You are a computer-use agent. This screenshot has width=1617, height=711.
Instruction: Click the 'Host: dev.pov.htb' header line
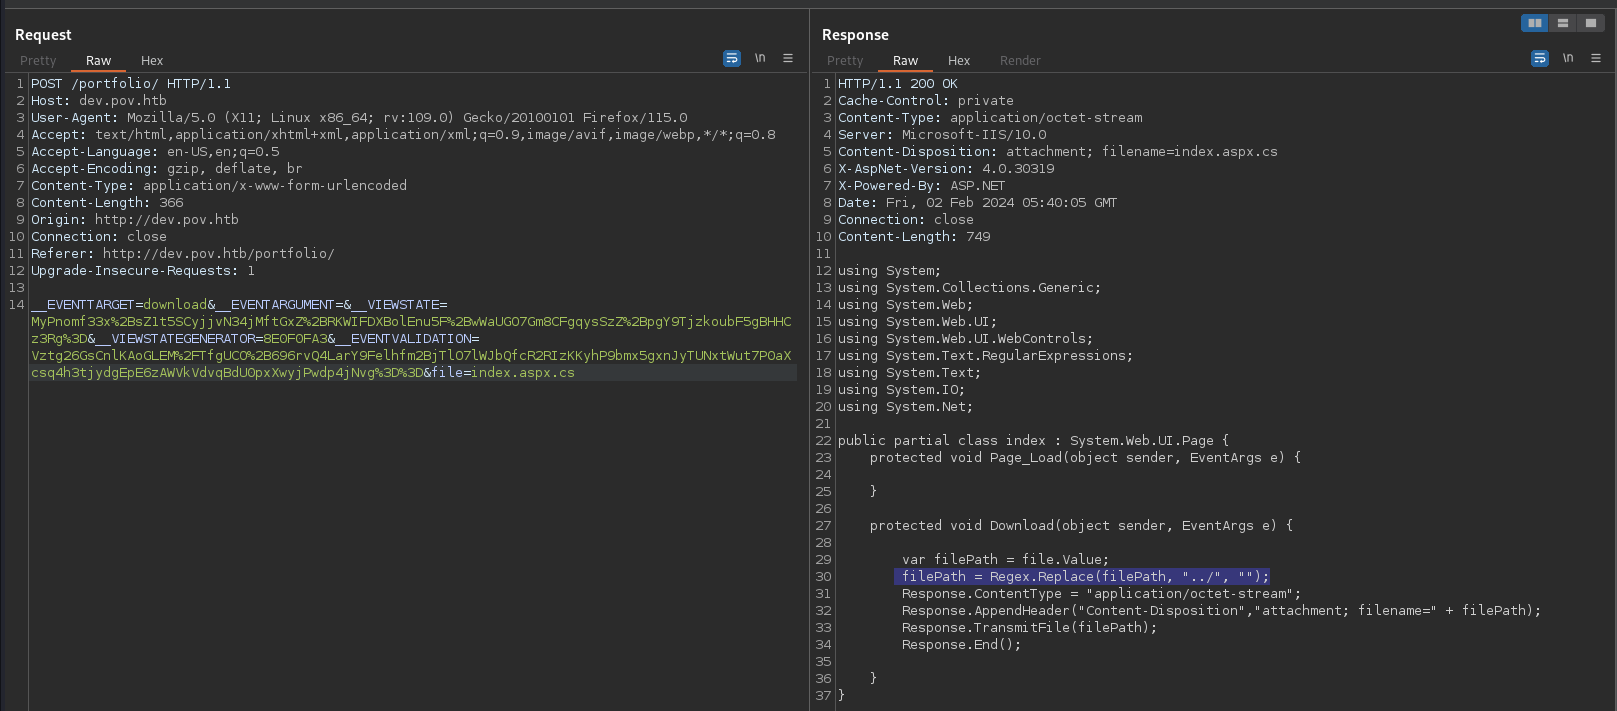coord(99,101)
